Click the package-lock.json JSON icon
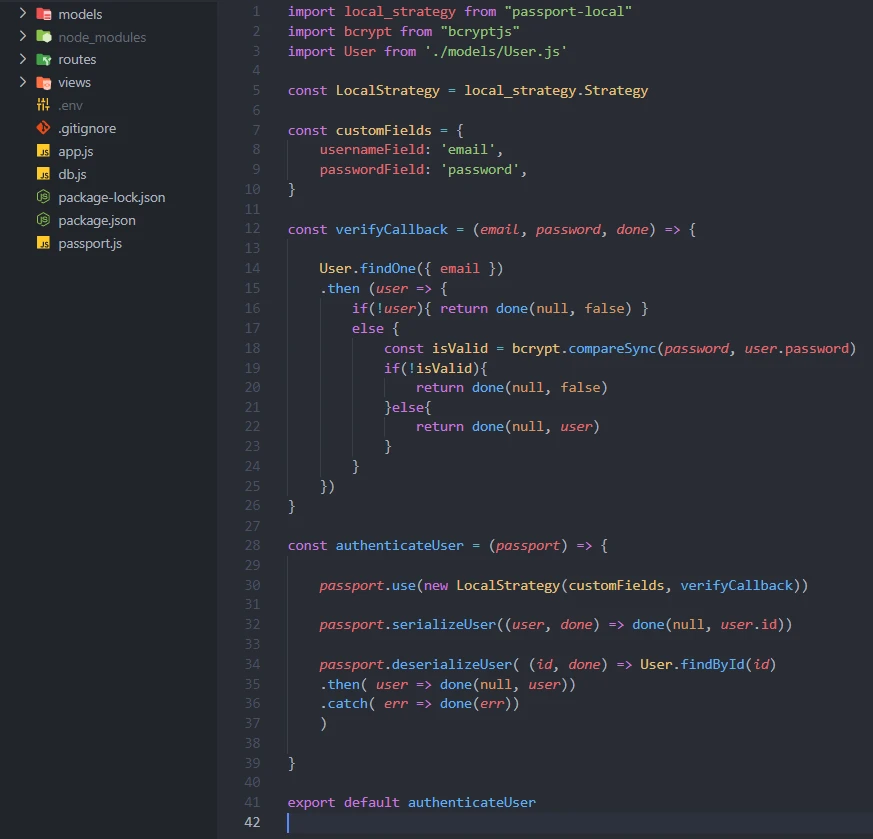This screenshot has width=873, height=839. pos(42,197)
